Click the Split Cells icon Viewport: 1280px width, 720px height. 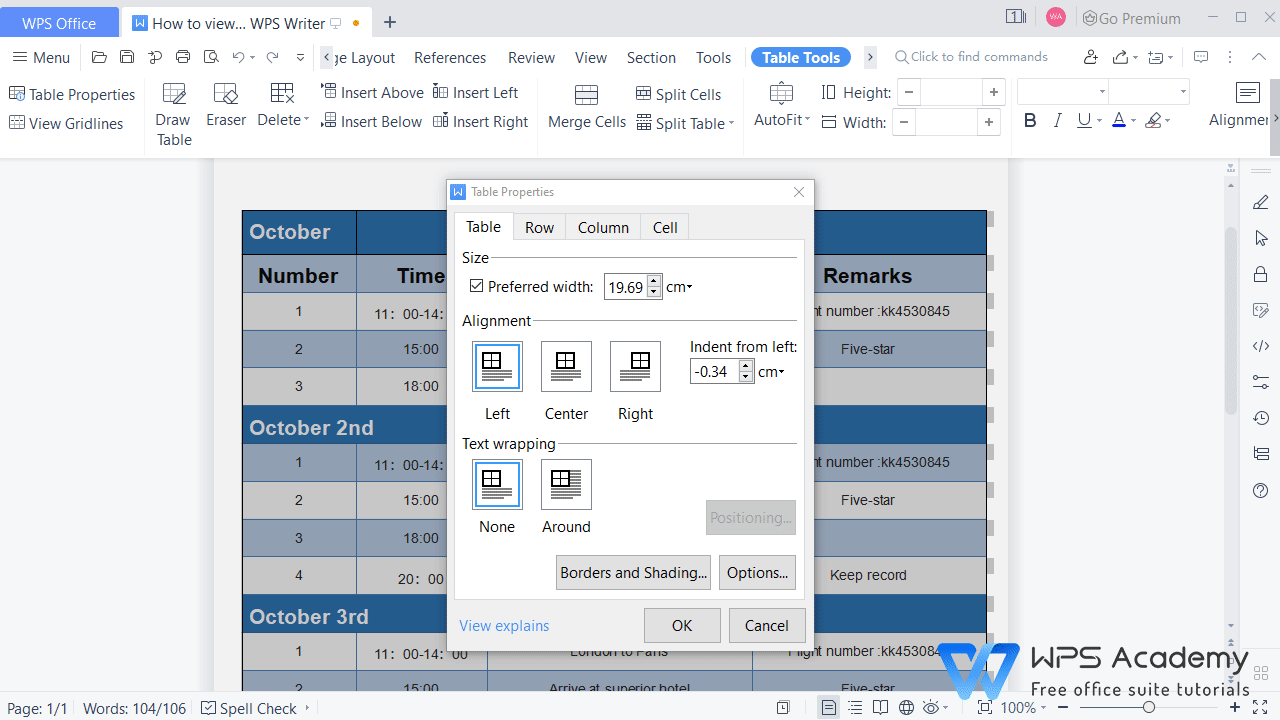point(679,94)
